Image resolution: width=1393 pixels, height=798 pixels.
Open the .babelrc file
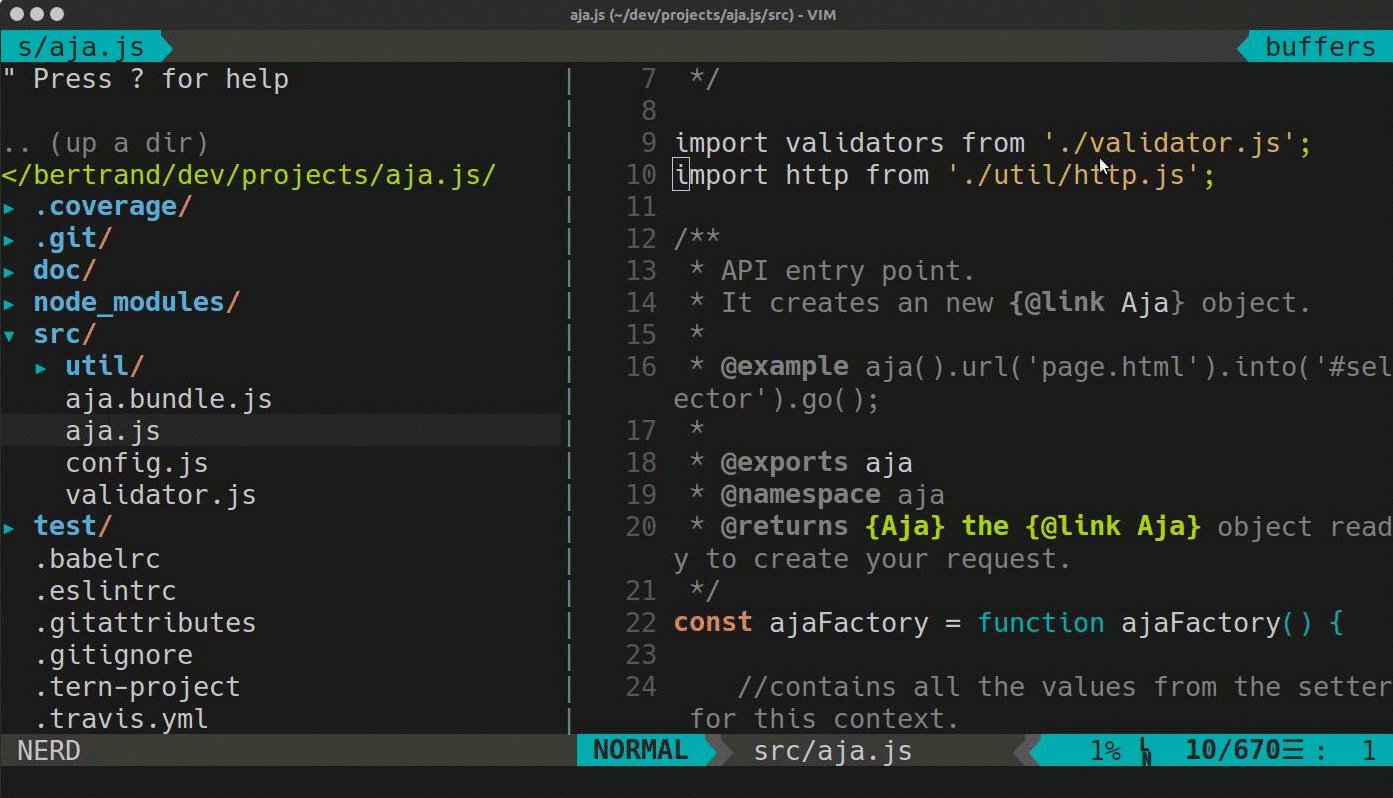97,559
